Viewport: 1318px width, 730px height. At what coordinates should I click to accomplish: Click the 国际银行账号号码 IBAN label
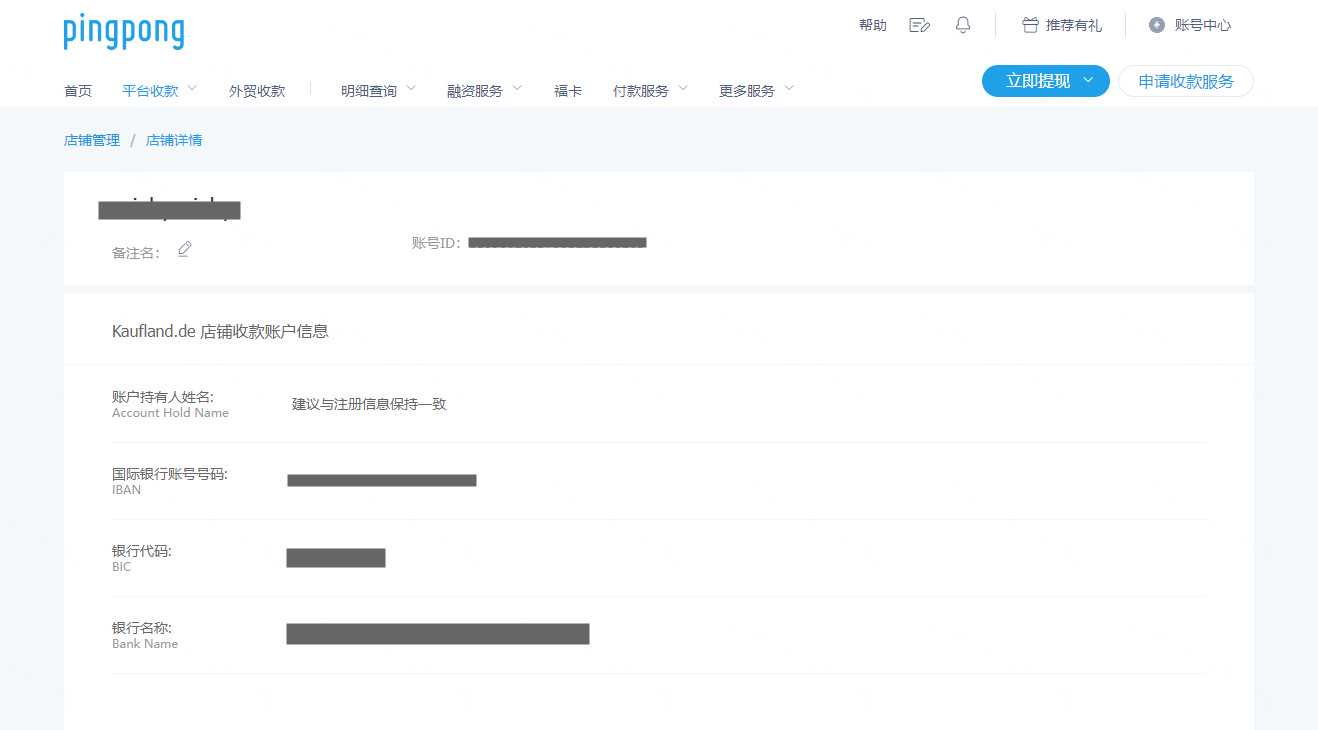pyautogui.click(x=170, y=481)
